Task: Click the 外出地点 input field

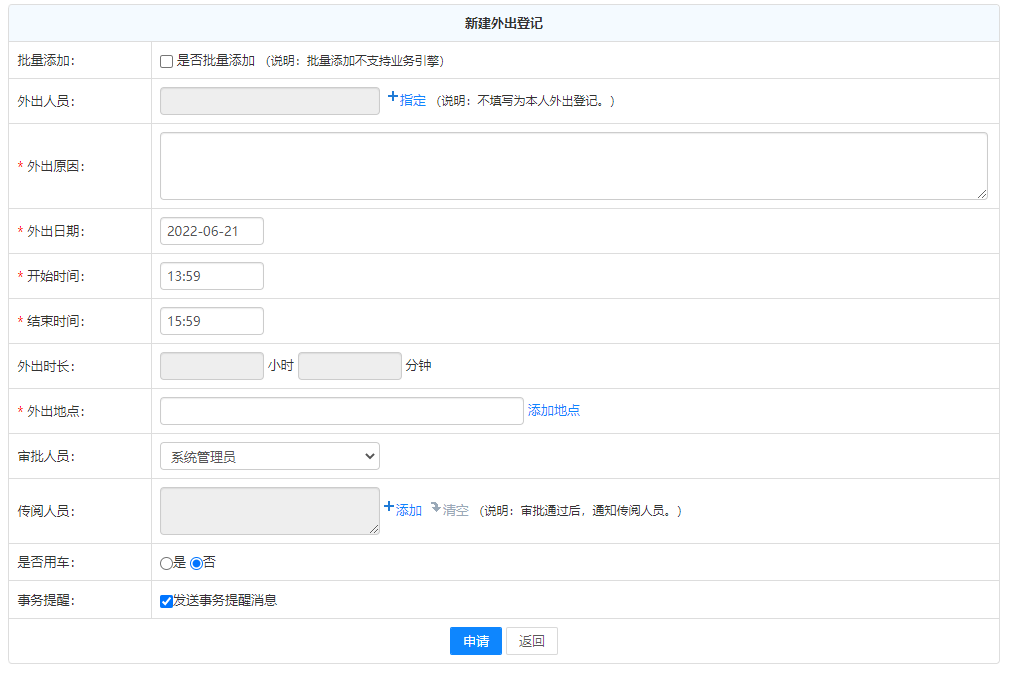Action: 341,411
